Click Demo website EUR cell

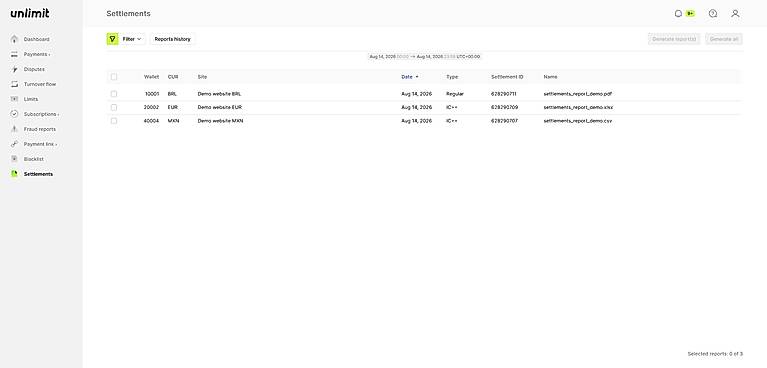click(x=220, y=107)
